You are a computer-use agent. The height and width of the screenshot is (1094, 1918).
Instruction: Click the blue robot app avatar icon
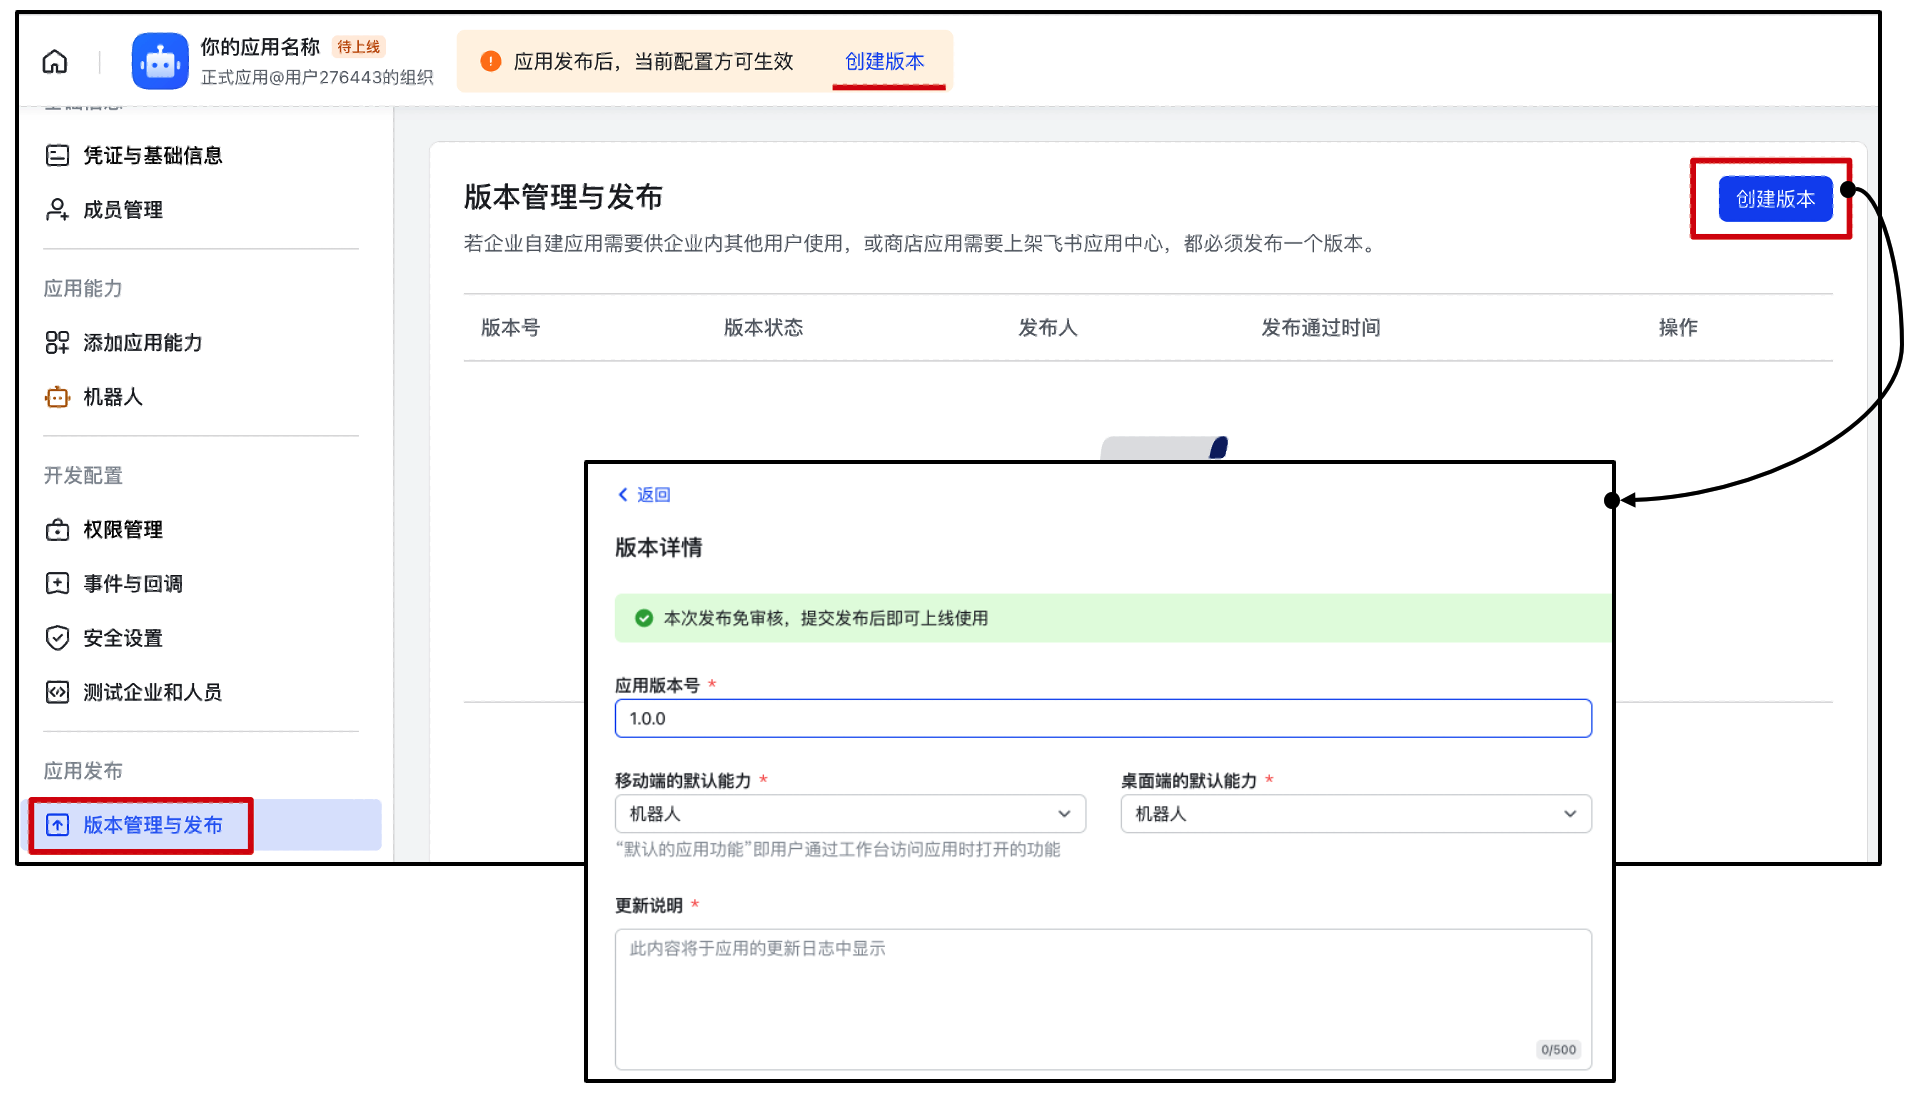160,62
